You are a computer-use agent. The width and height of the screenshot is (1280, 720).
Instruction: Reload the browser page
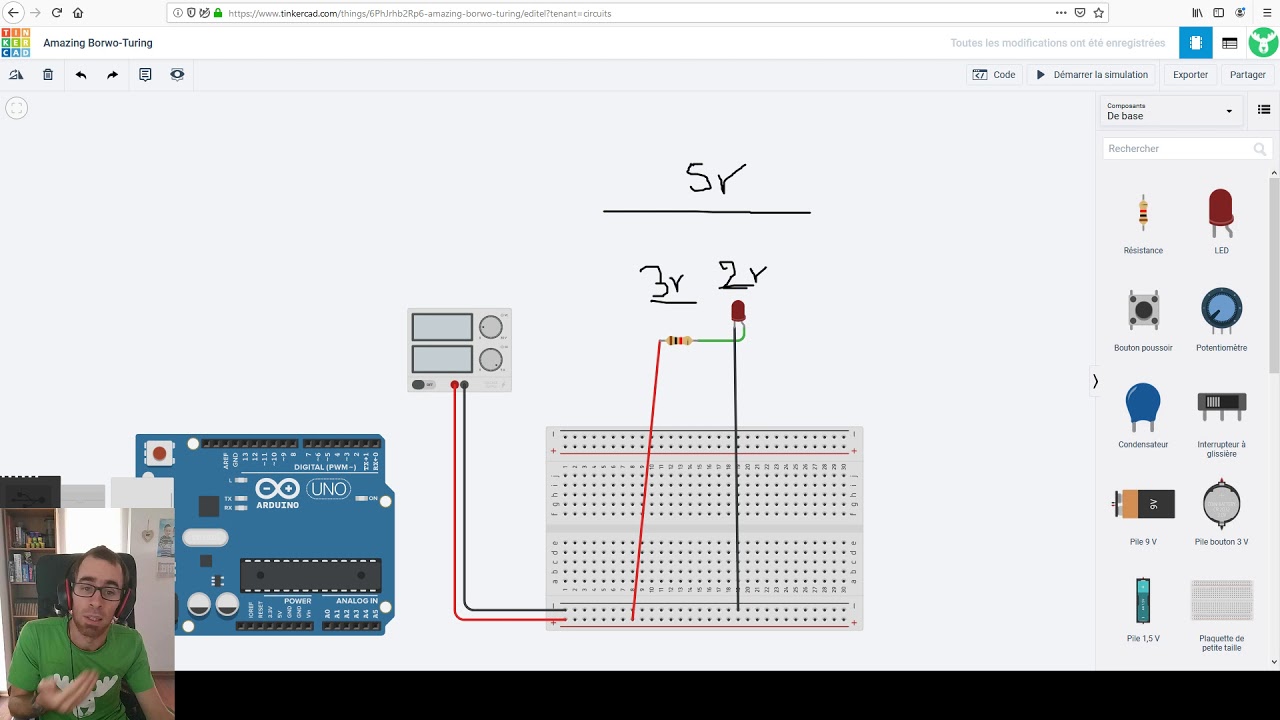pos(56,13)
